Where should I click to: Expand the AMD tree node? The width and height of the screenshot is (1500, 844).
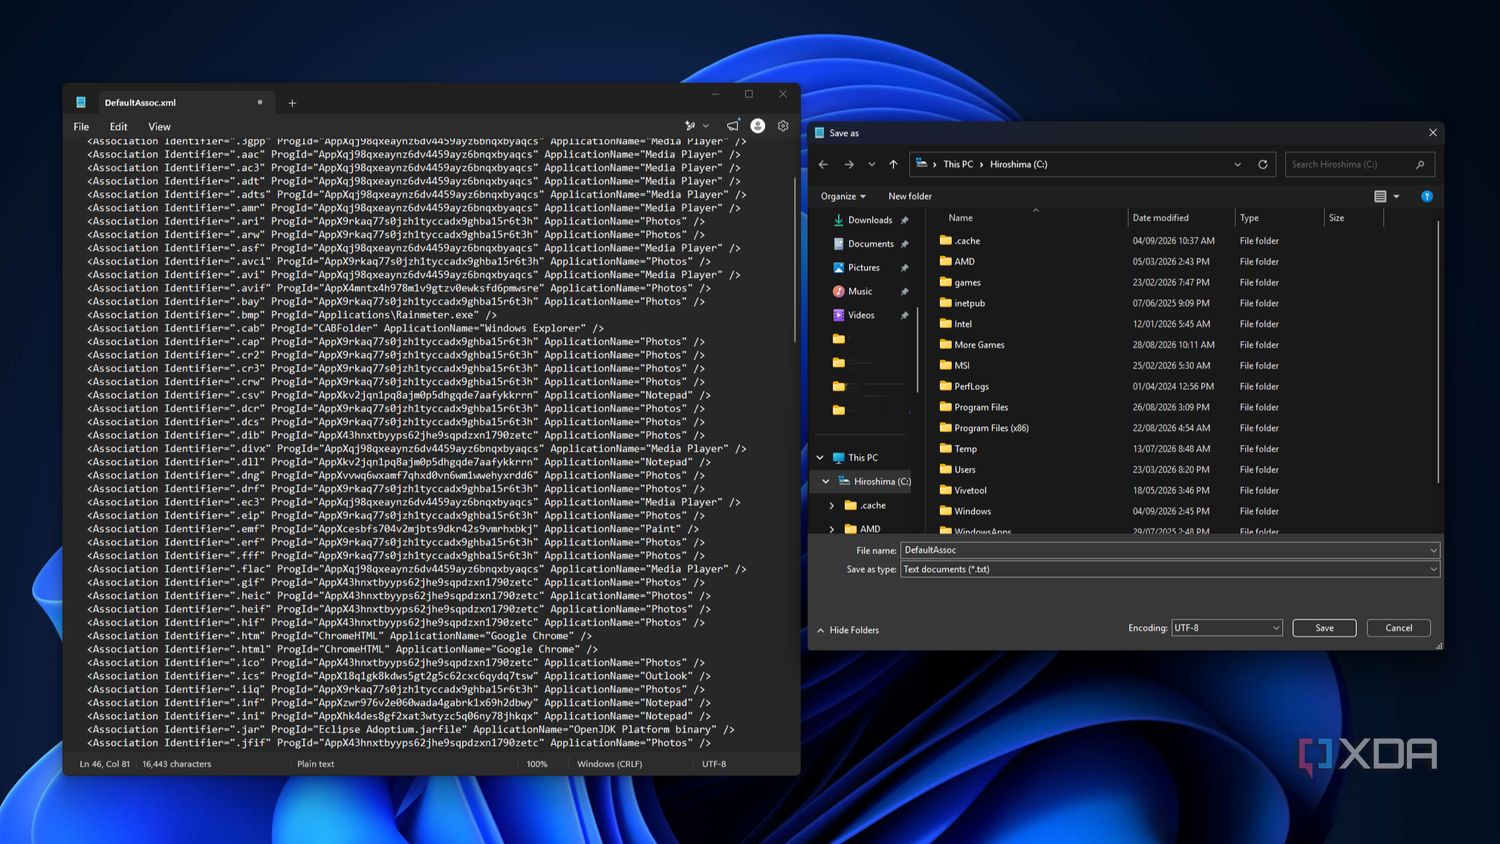pyautogui.click(x=832, y=529)
